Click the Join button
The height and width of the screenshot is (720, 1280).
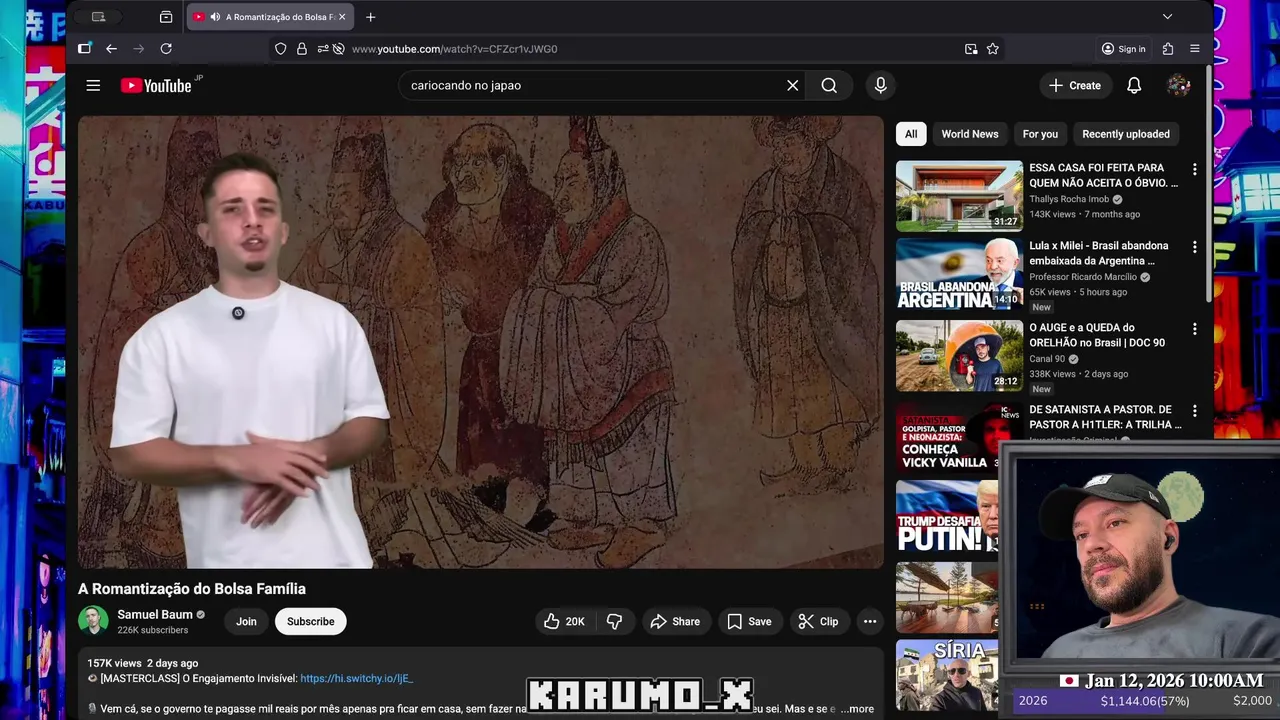[x=246, y=622]
